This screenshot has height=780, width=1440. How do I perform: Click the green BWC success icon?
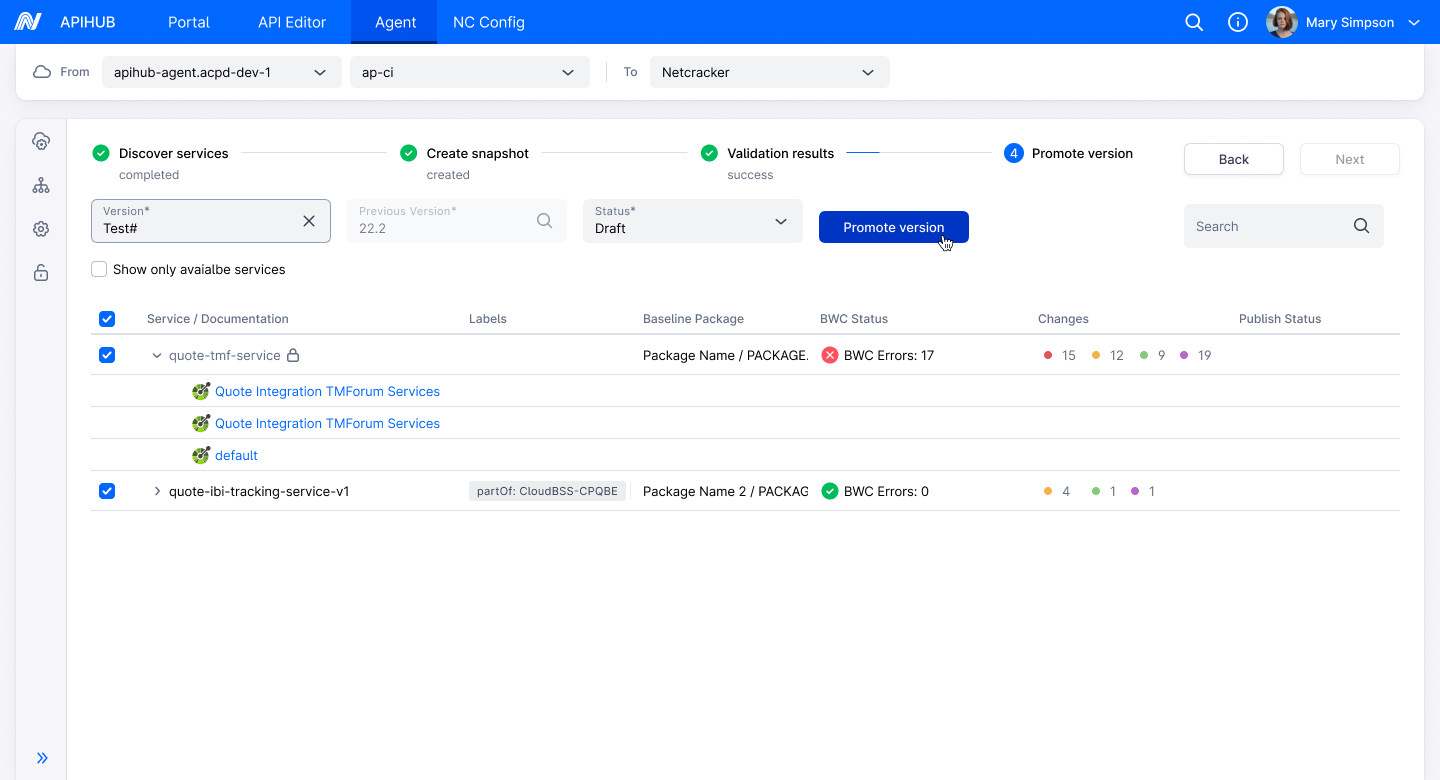(x=829, y=491)
